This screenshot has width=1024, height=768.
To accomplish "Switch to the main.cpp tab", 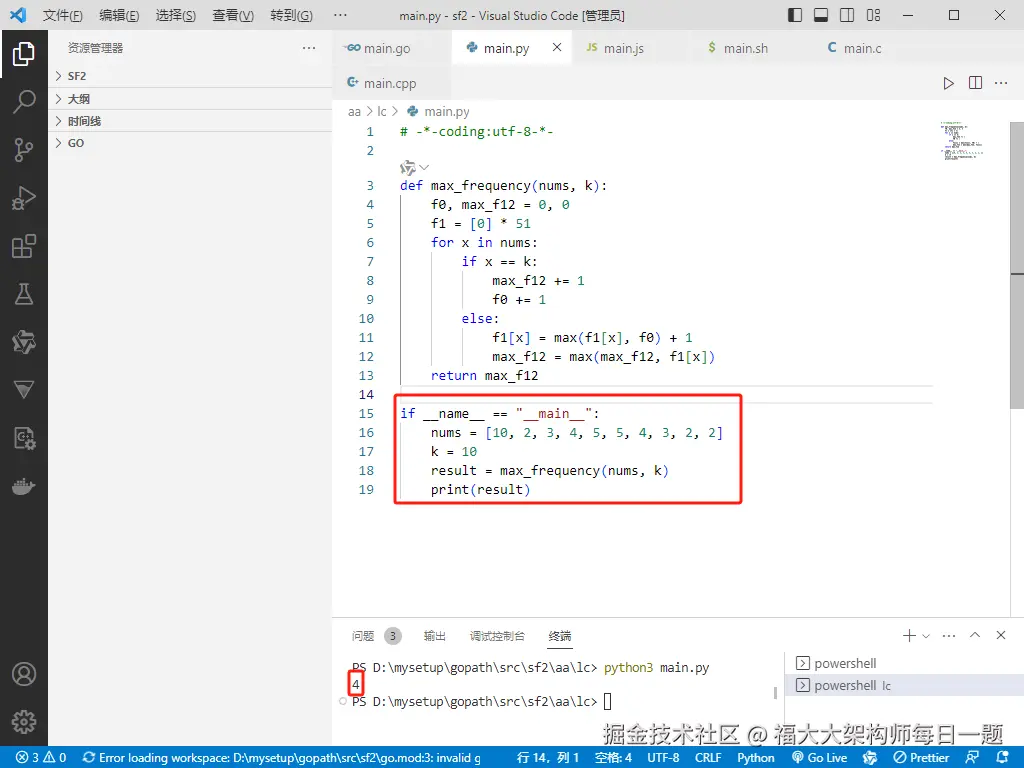I will click(x=392, y=83).
